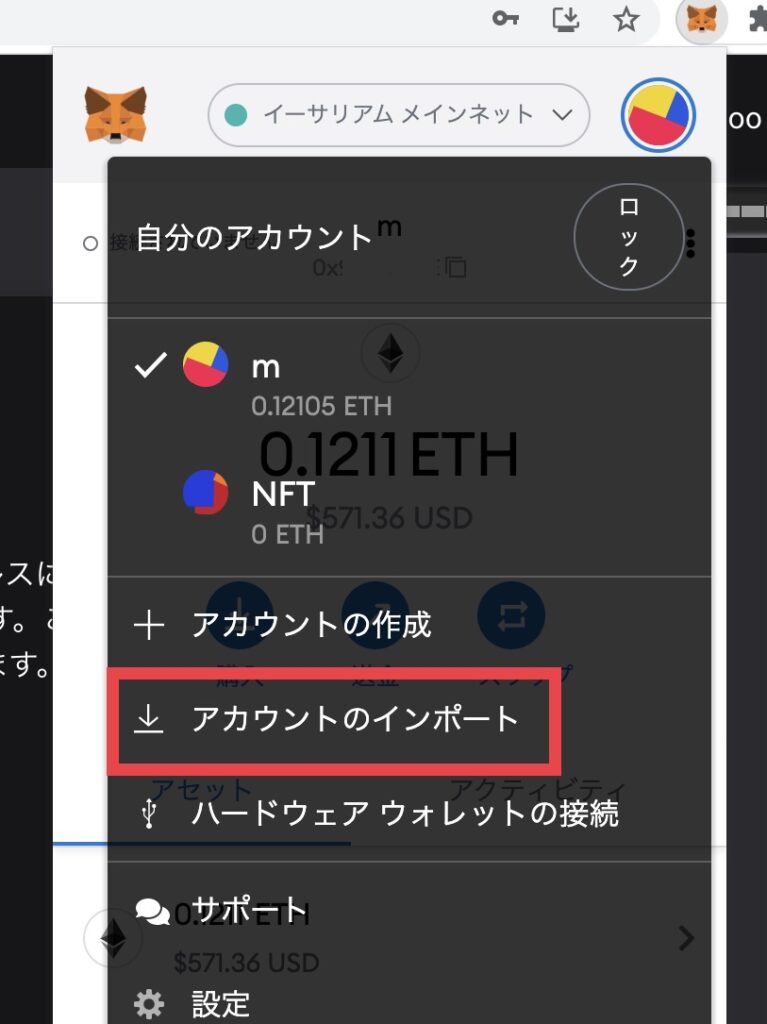The width and height of the screenshot is (767, 1024).
Task: Click the browser bookmark star icon
Action: point(626,20)
